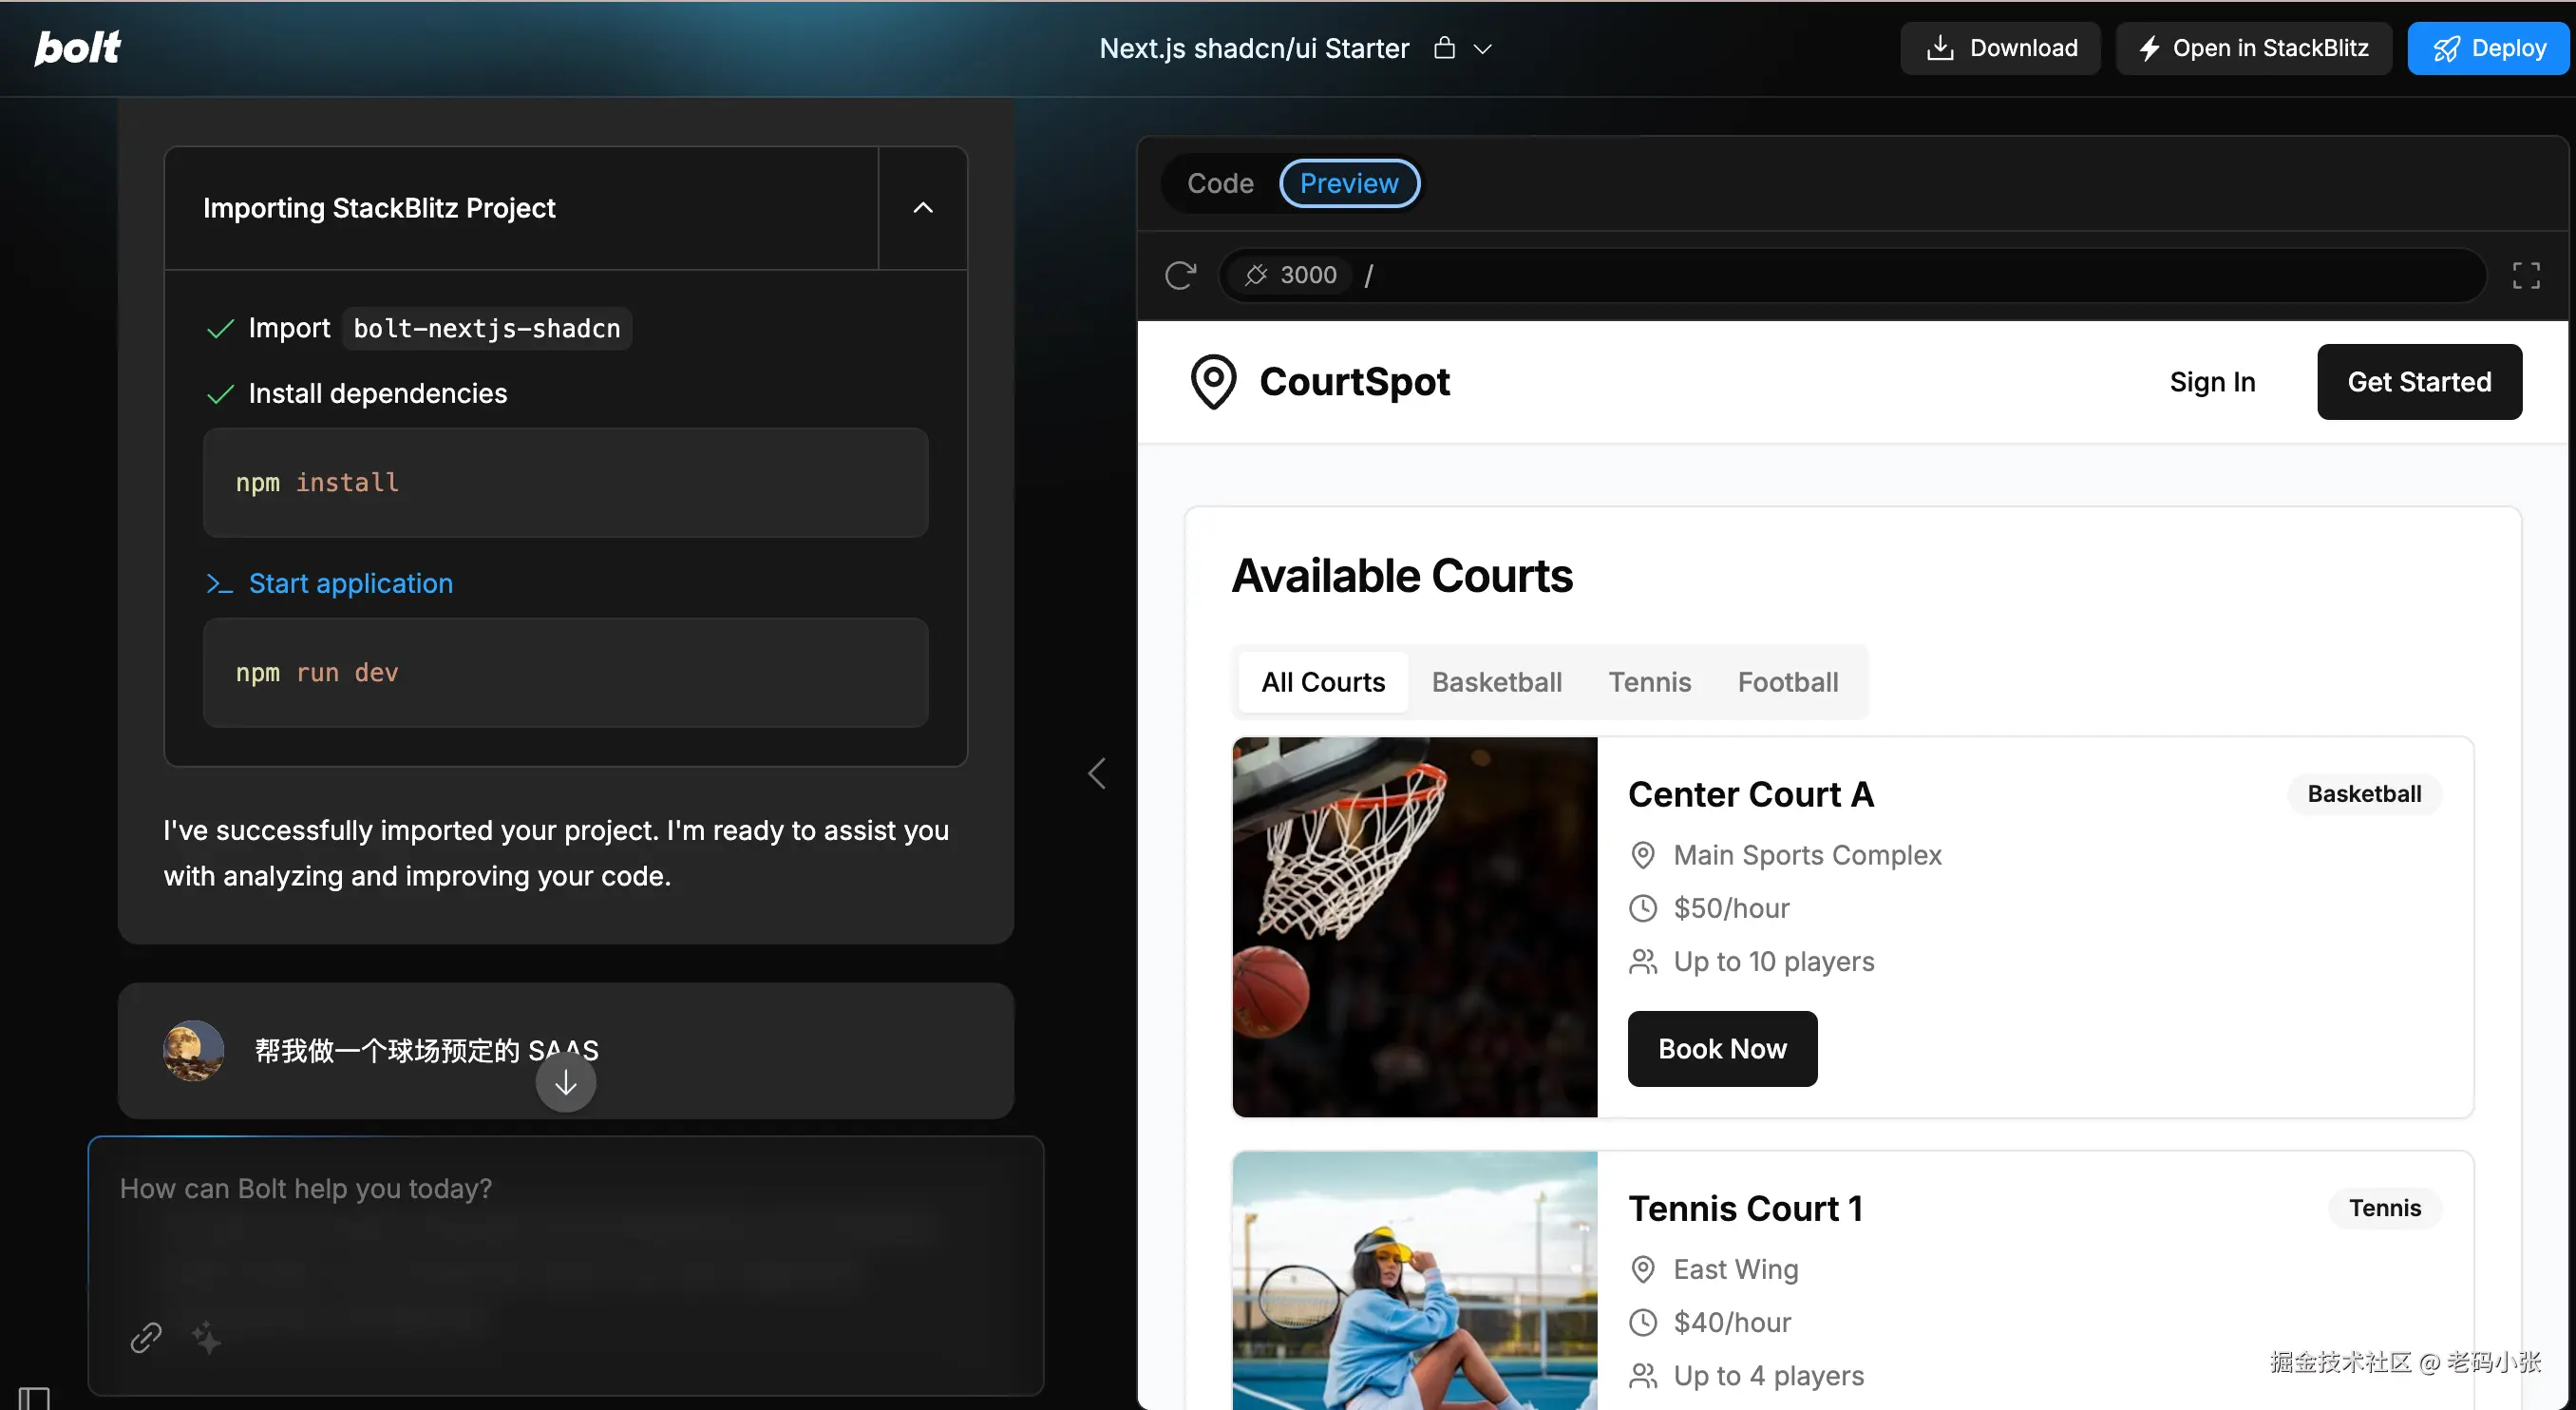Collapse the Importing StackBlitz Project section
The height and width of the screenshot is (1410, 2576).
pos(923,208)
